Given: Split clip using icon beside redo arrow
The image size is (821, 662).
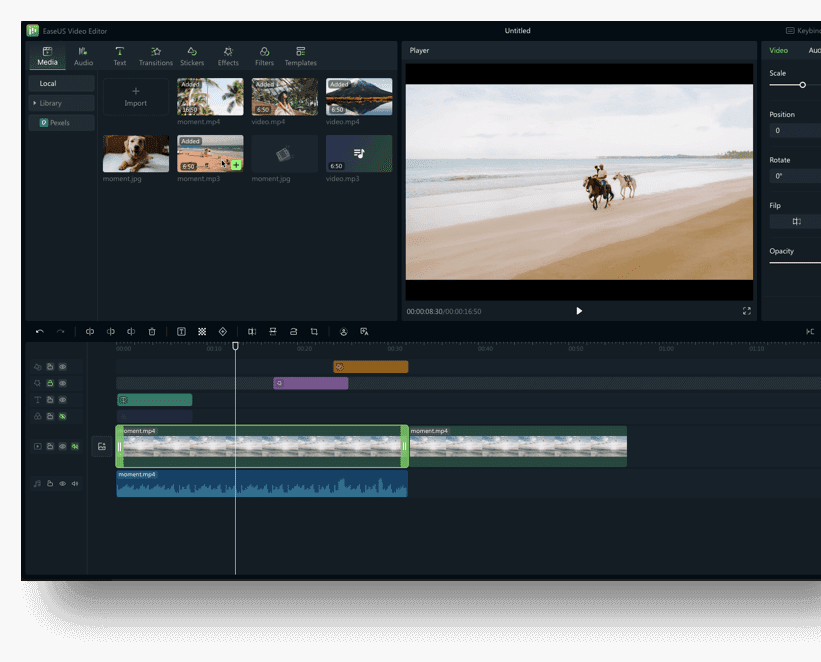Looking at the screenshot, I should click(90, 332).
